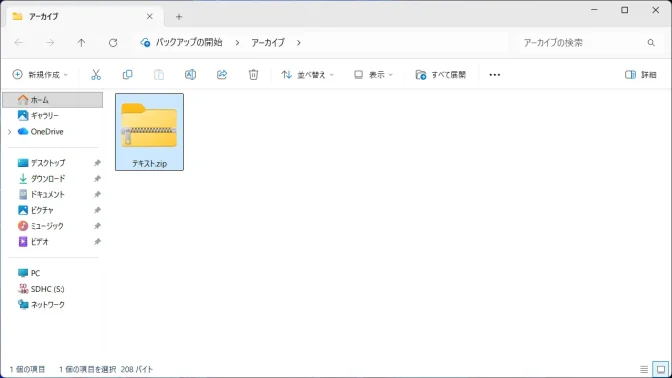672x378 pixels.
Task: Open the three-dot more options menu
Action: 495,75
